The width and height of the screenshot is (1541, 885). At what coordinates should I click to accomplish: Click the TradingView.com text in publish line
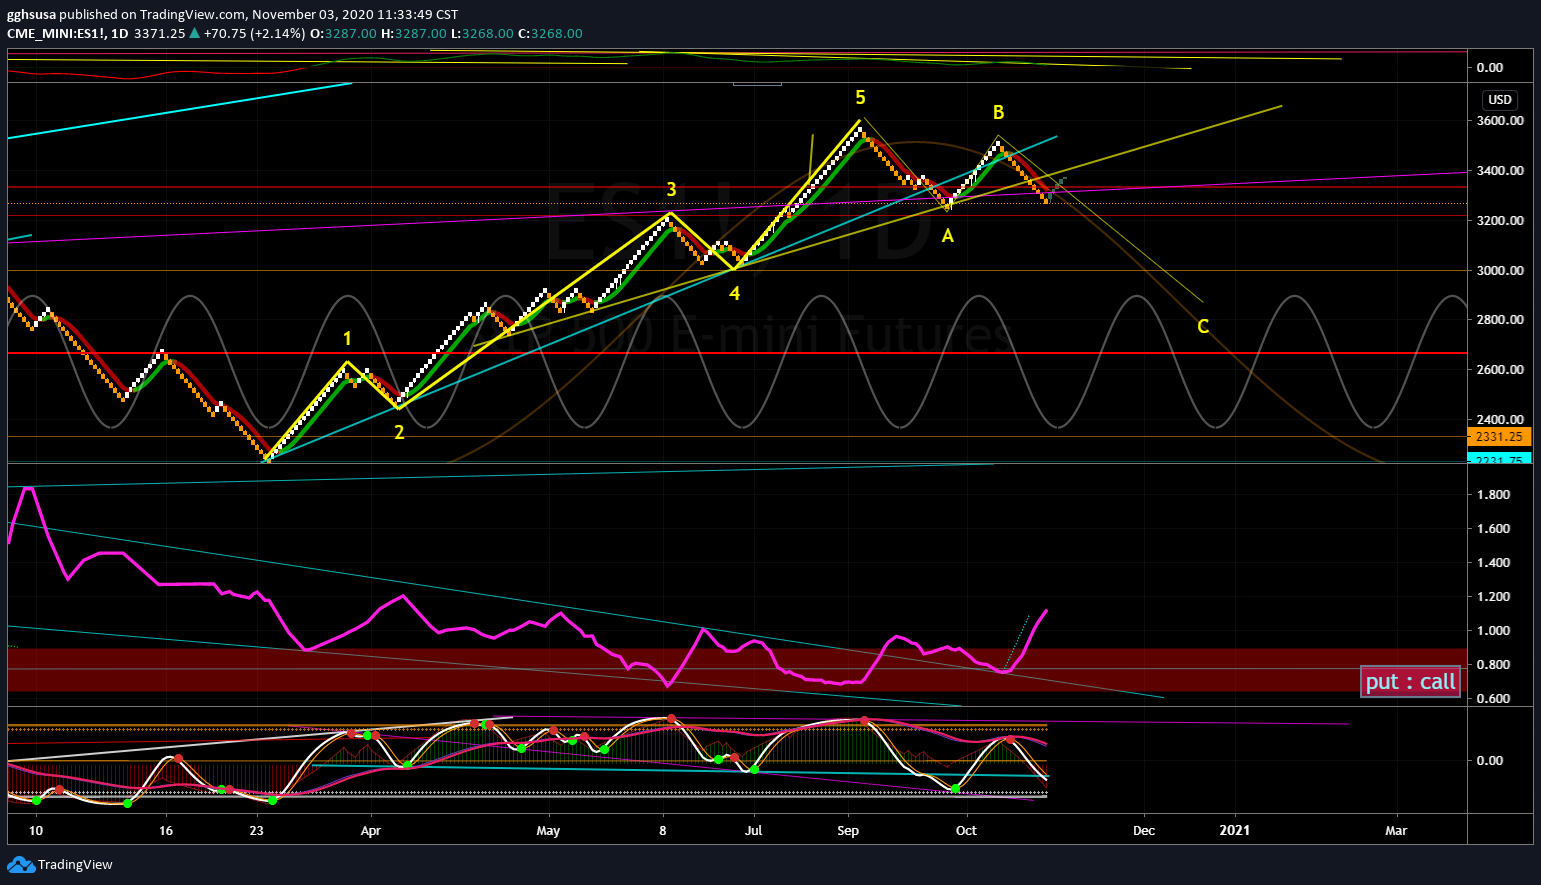(x=194, y=15)
